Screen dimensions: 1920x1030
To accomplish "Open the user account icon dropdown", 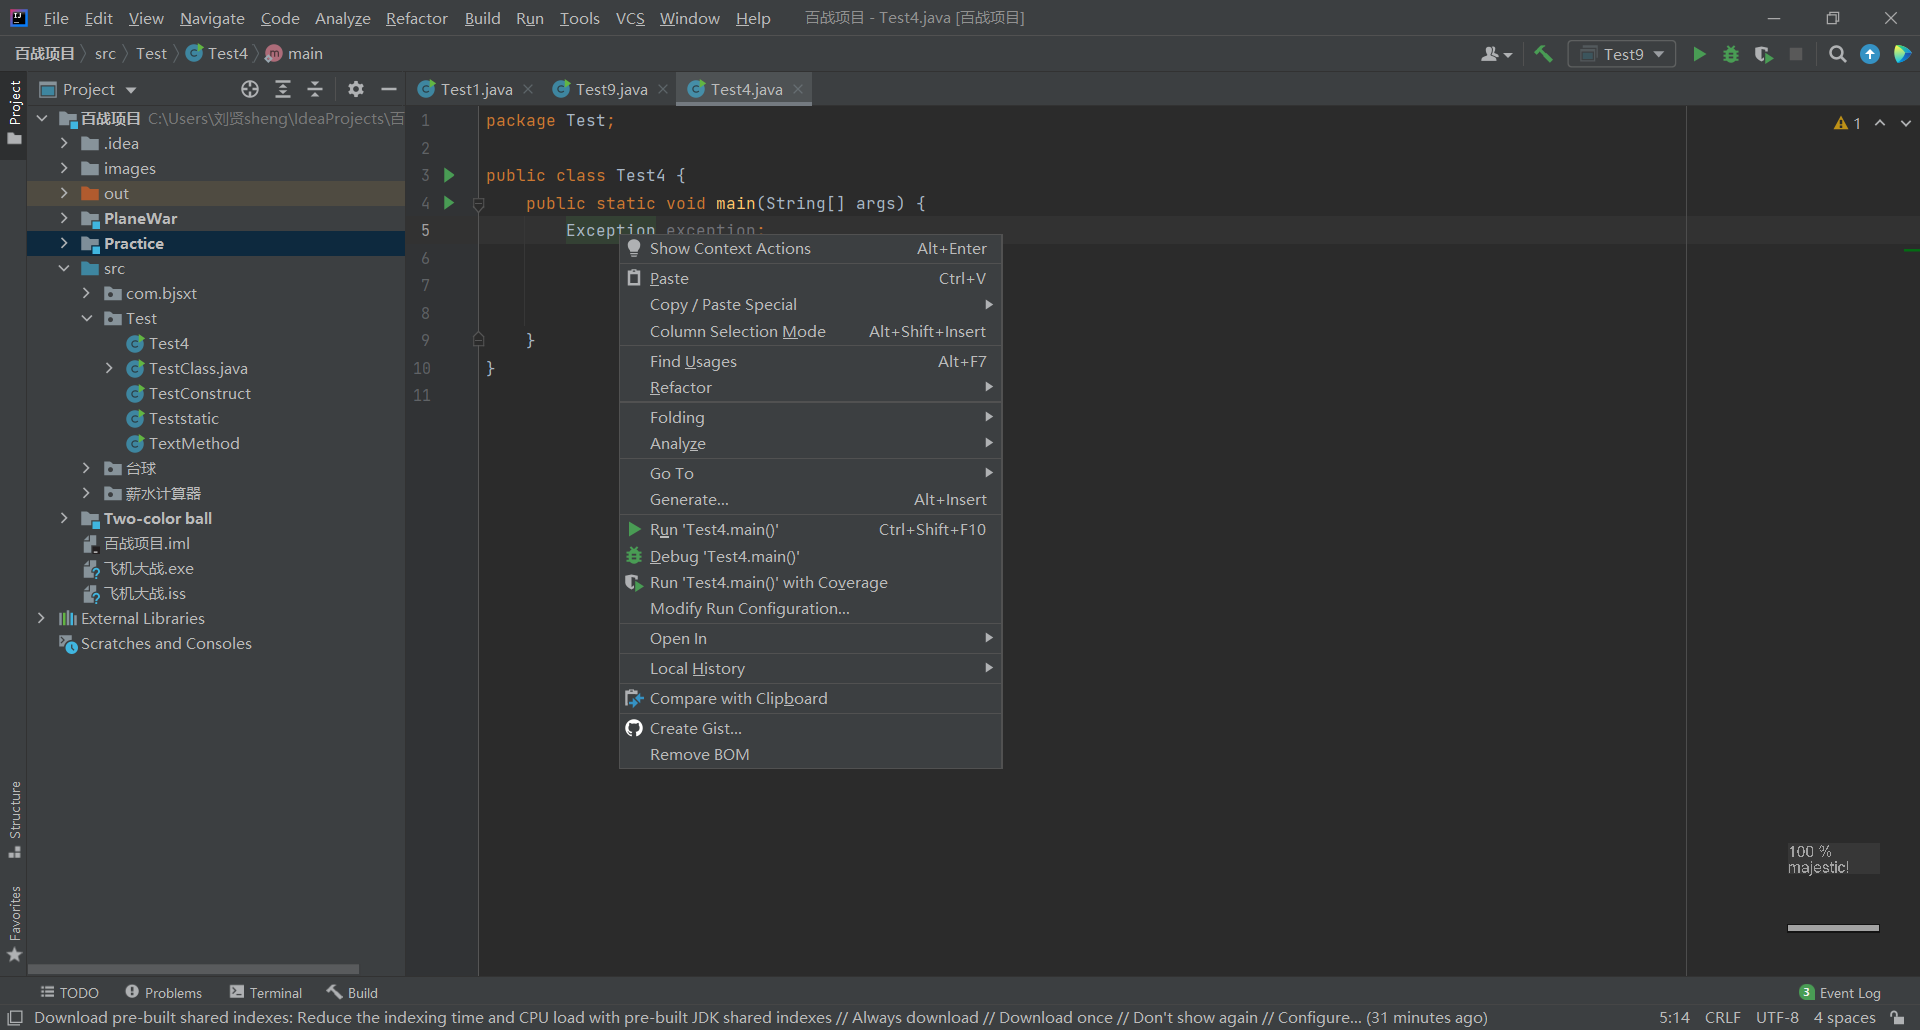I will tap(1496, 54).
